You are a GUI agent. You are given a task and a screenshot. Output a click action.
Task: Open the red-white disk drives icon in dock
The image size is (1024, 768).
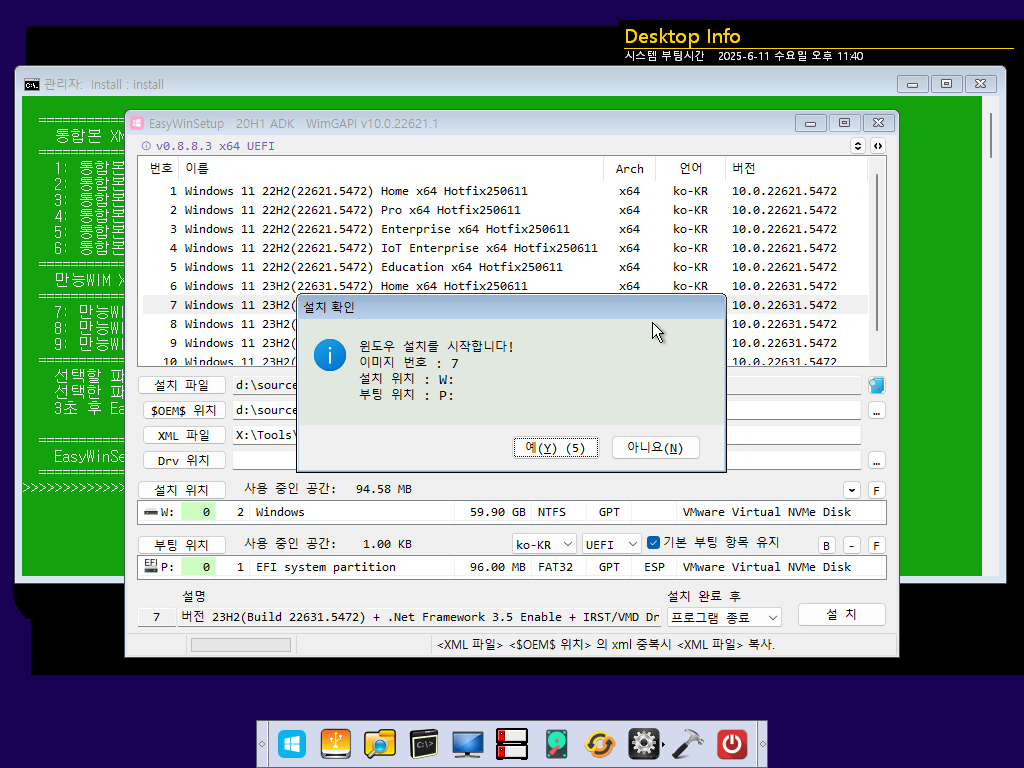click(x=512, y=744)
